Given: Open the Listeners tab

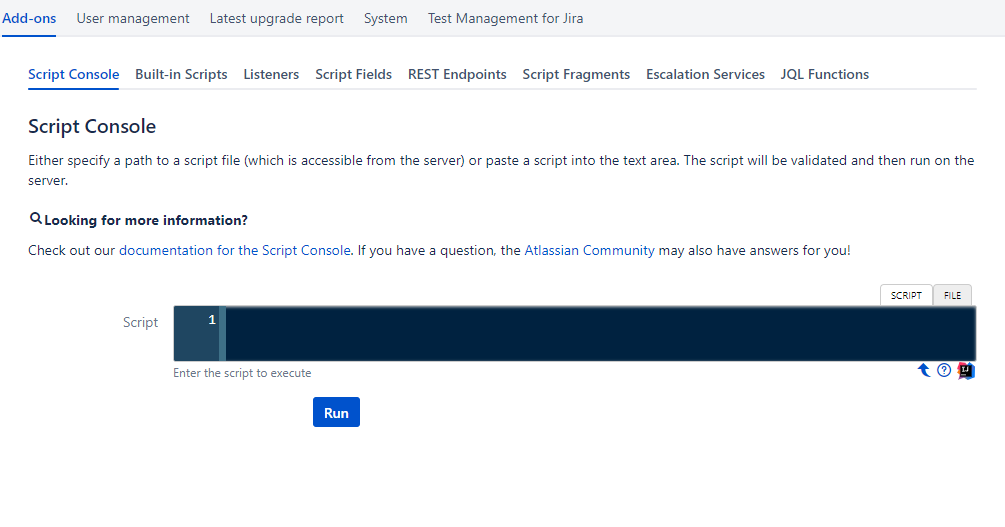Looking at the screenshot, I should tap(271, 74).
